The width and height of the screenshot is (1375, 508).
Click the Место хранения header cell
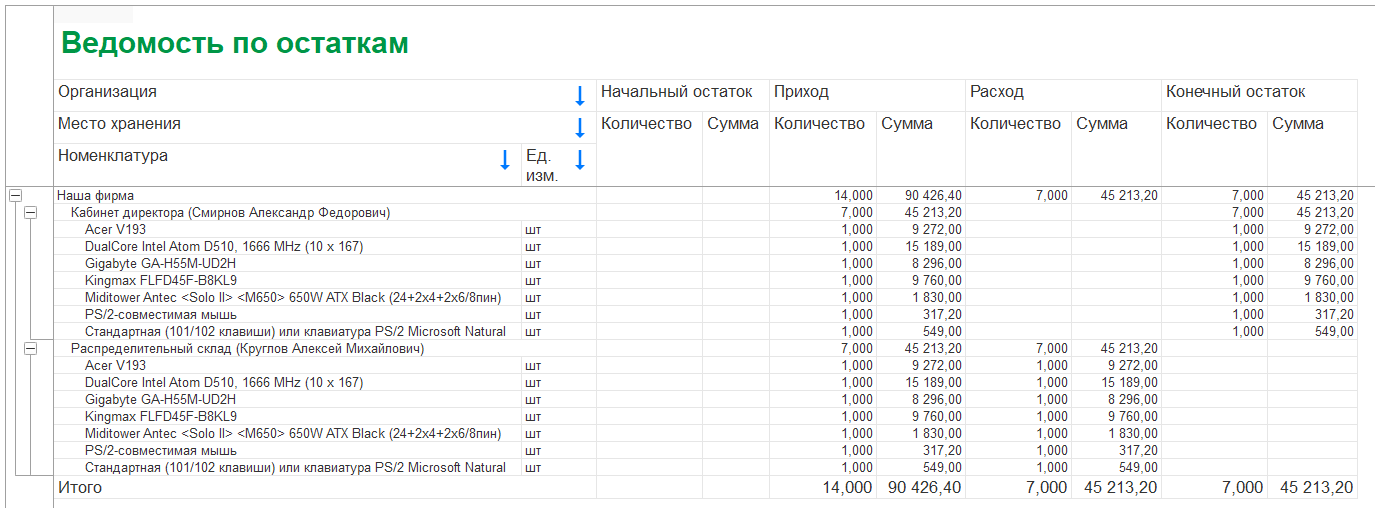click(325, 128)
